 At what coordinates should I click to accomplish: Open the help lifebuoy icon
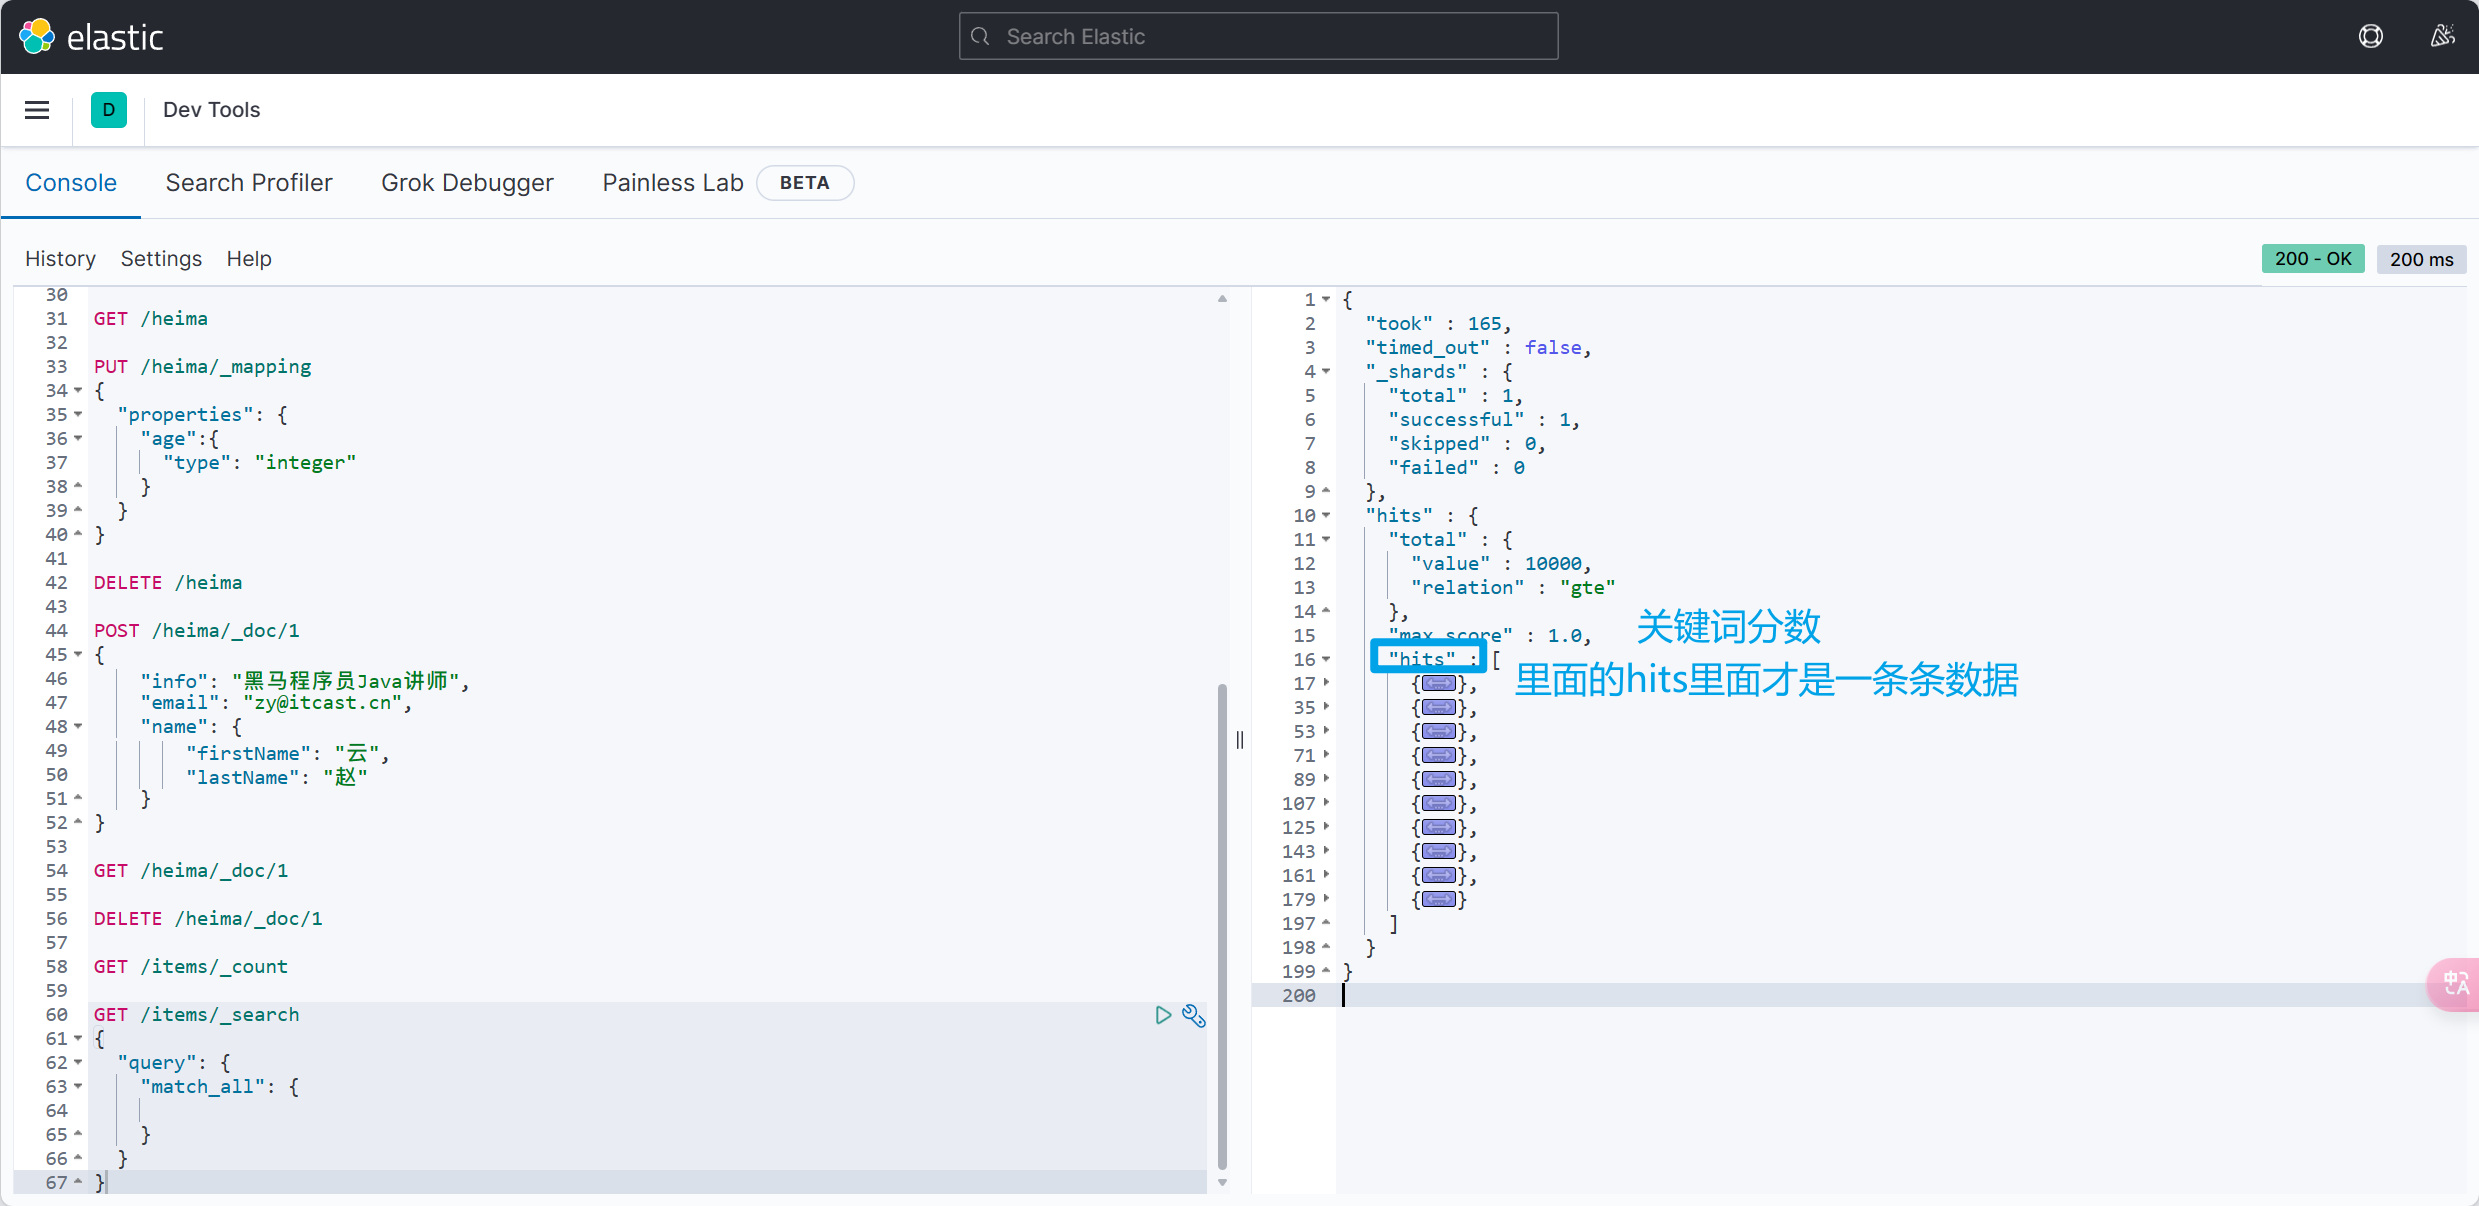pos(2370,37)
